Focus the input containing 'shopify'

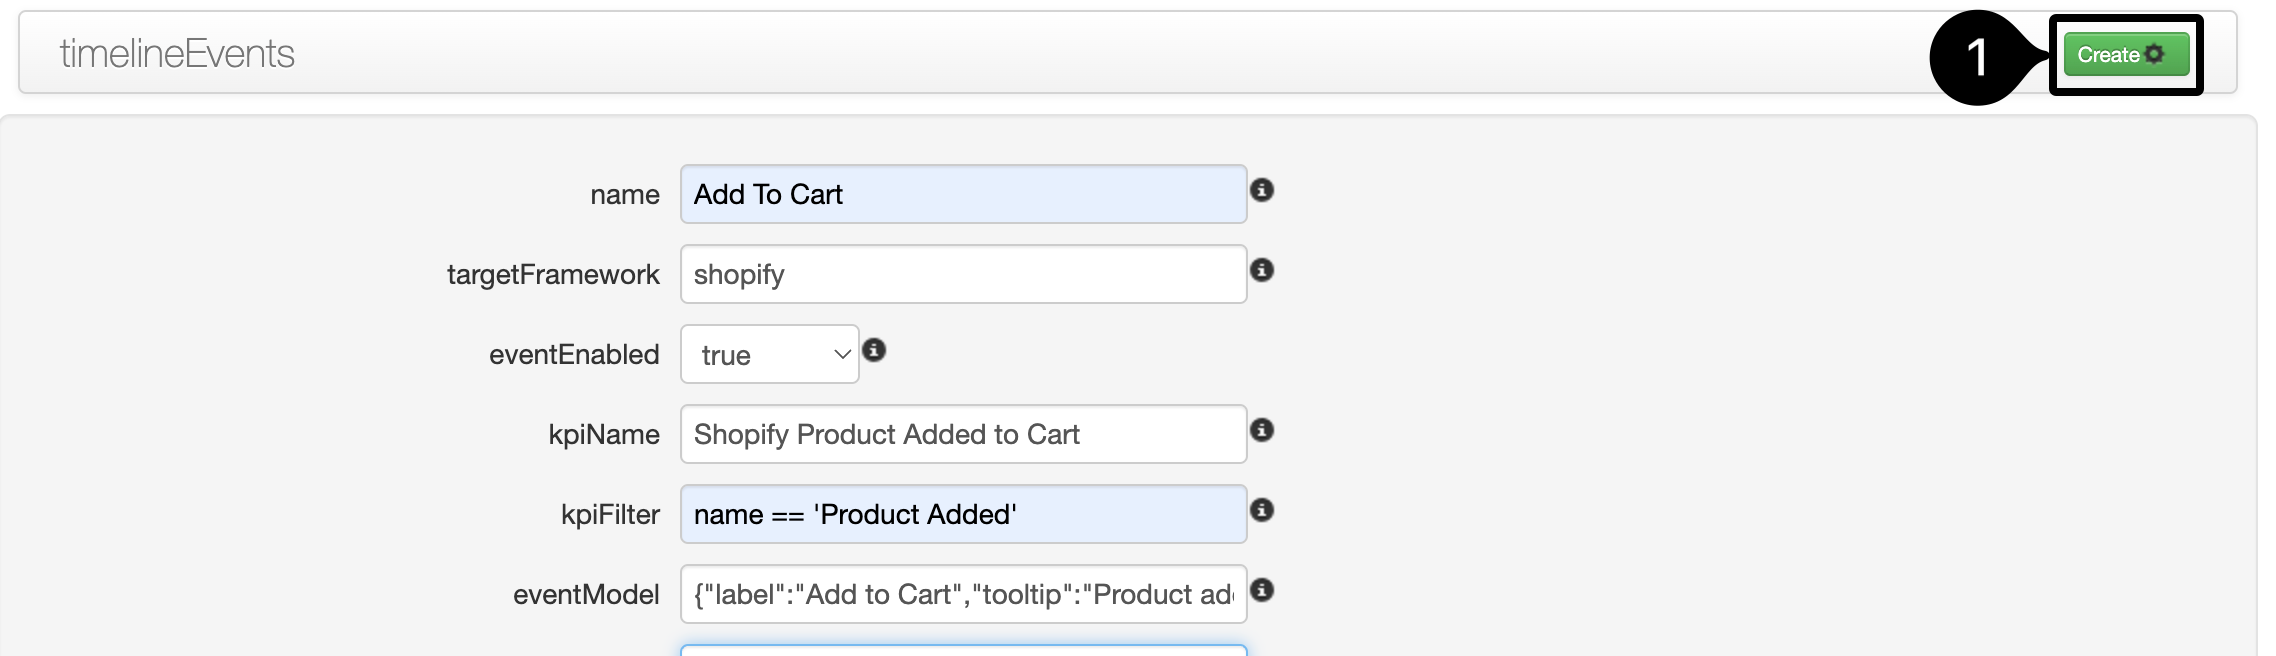pos(962,274)
